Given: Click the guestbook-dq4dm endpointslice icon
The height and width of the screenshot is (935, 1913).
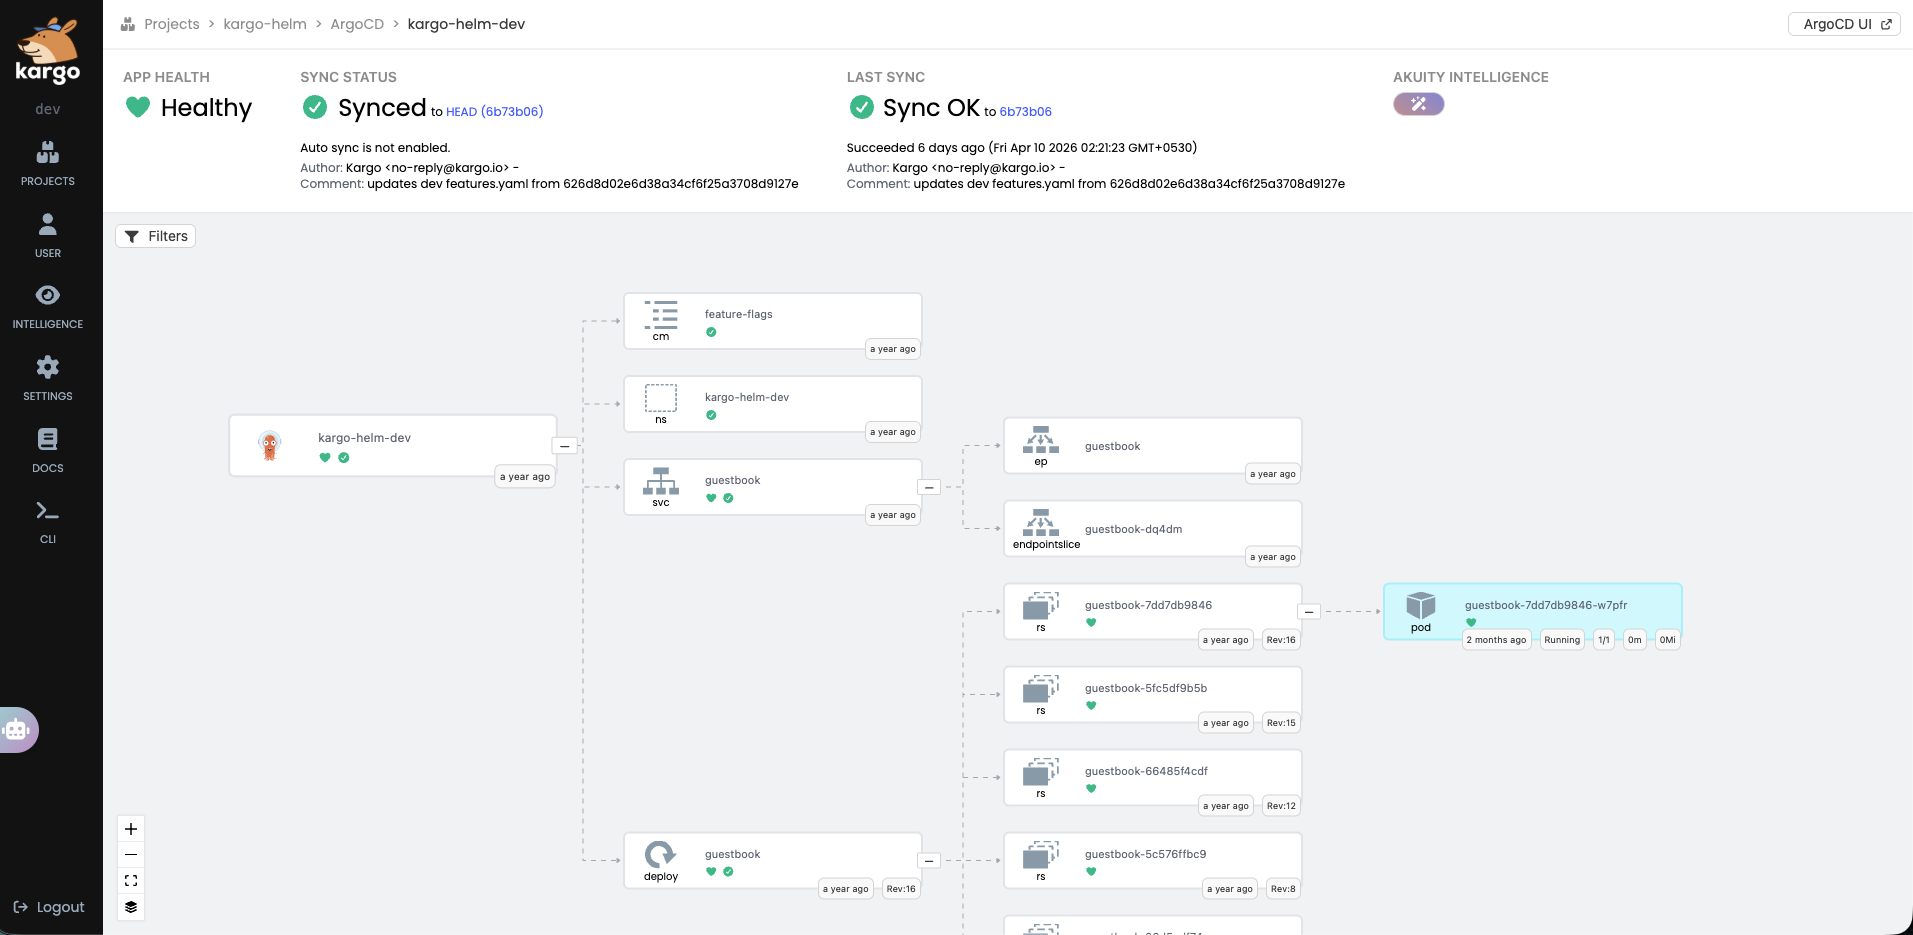Looking at the screenshot, I should [x=1041, y=523].
